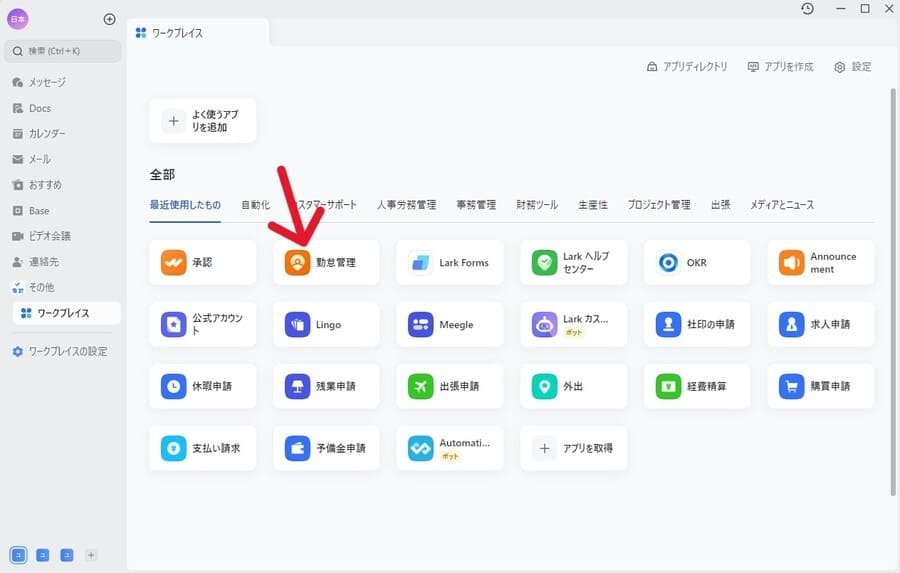Click アプリを取得 to get apps
Viewport: 900px width, 573px height.
[x=573, y=448]
